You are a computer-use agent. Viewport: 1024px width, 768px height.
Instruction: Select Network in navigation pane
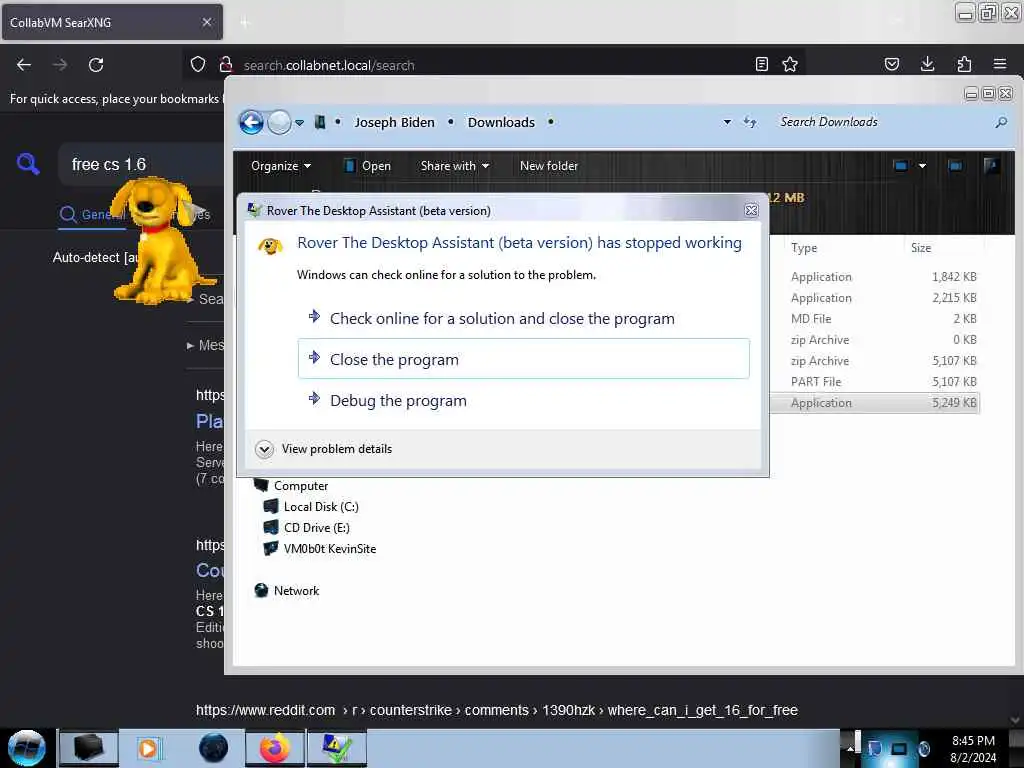287,590
